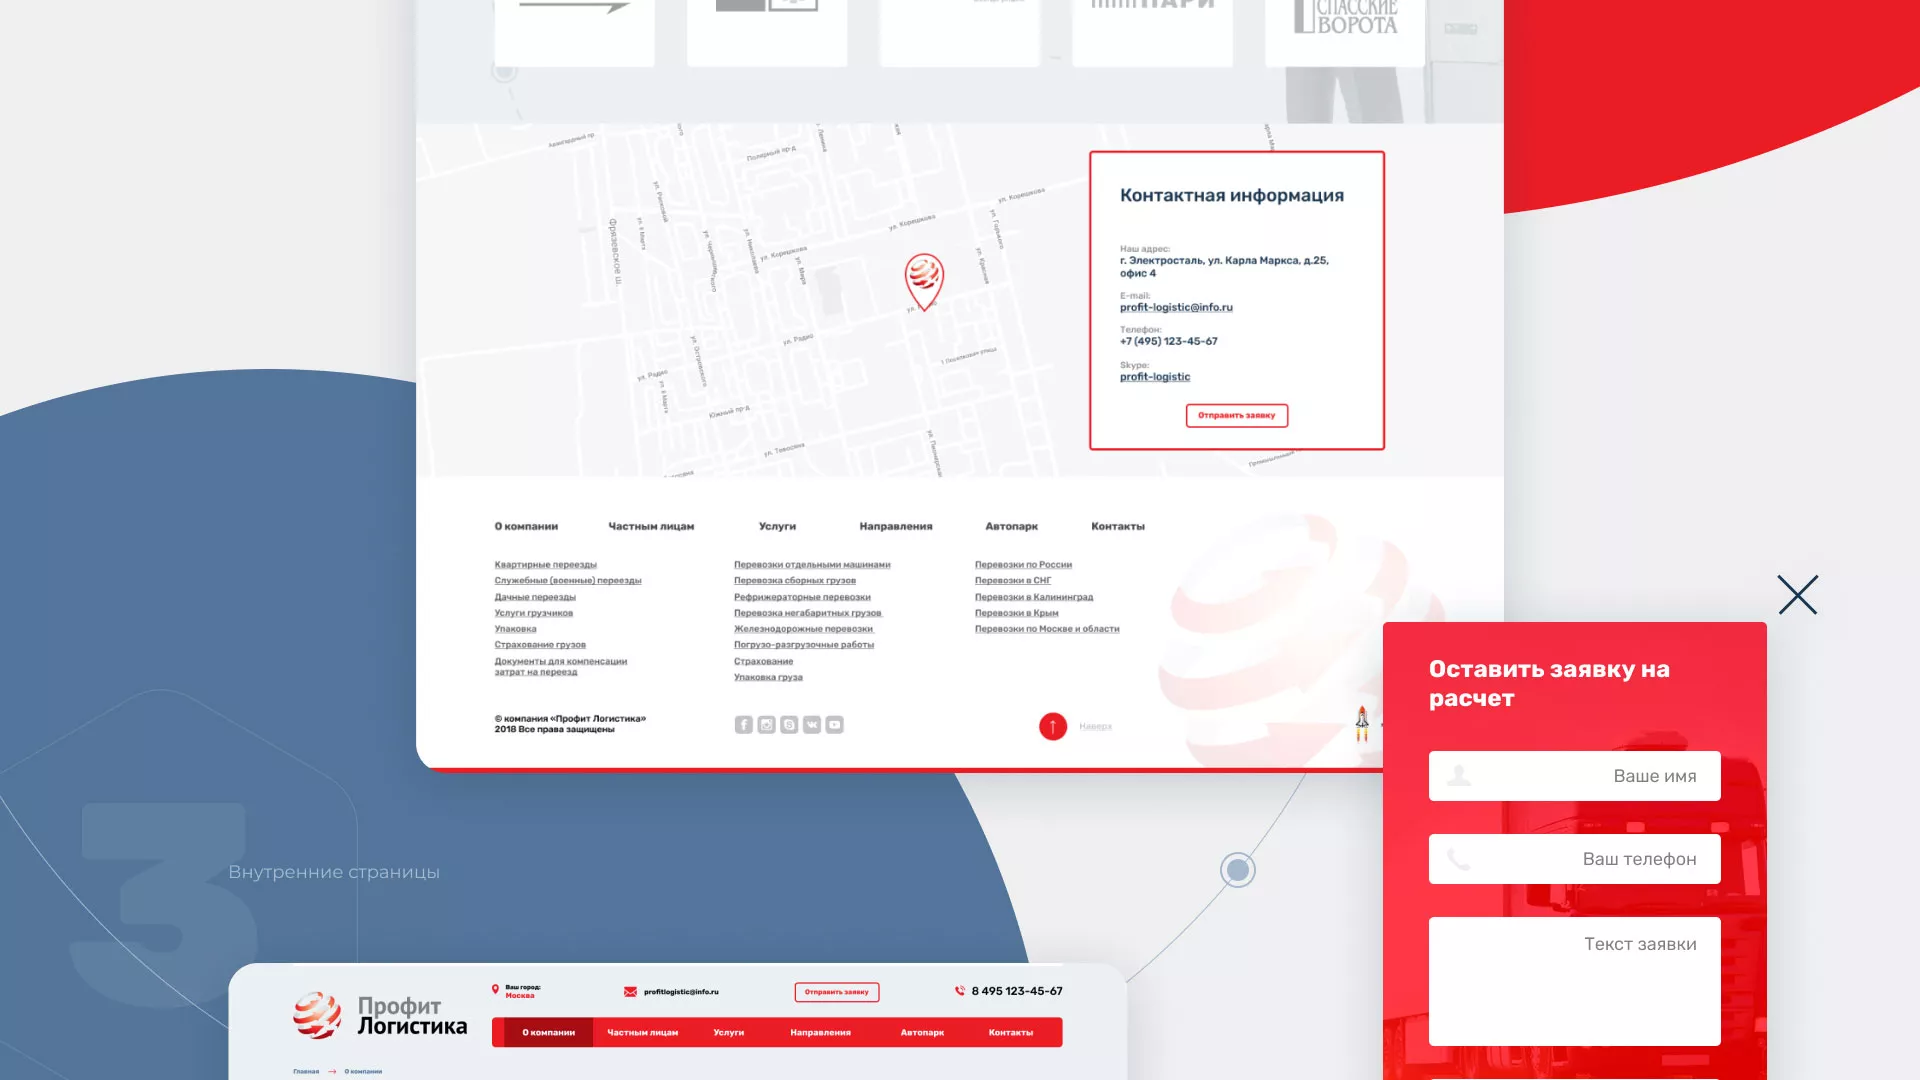Switch to the 'Услуги' menu tab
1920x1080 pixels.
729,1032
